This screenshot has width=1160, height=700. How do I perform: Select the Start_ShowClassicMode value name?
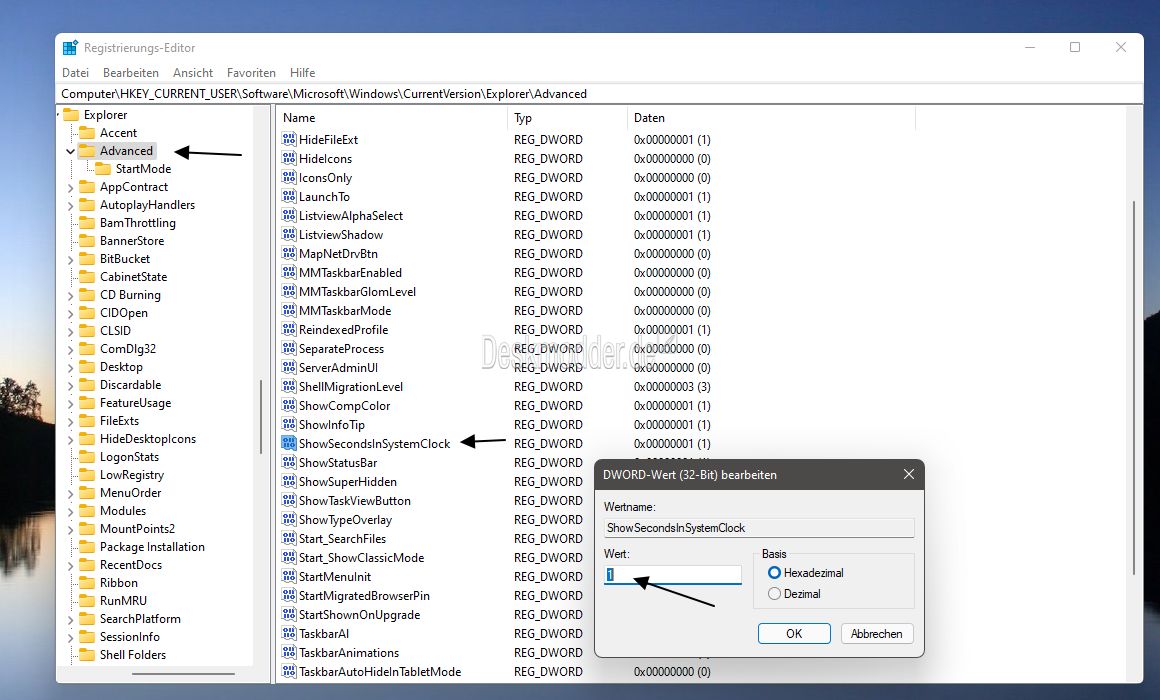point(362,558)
